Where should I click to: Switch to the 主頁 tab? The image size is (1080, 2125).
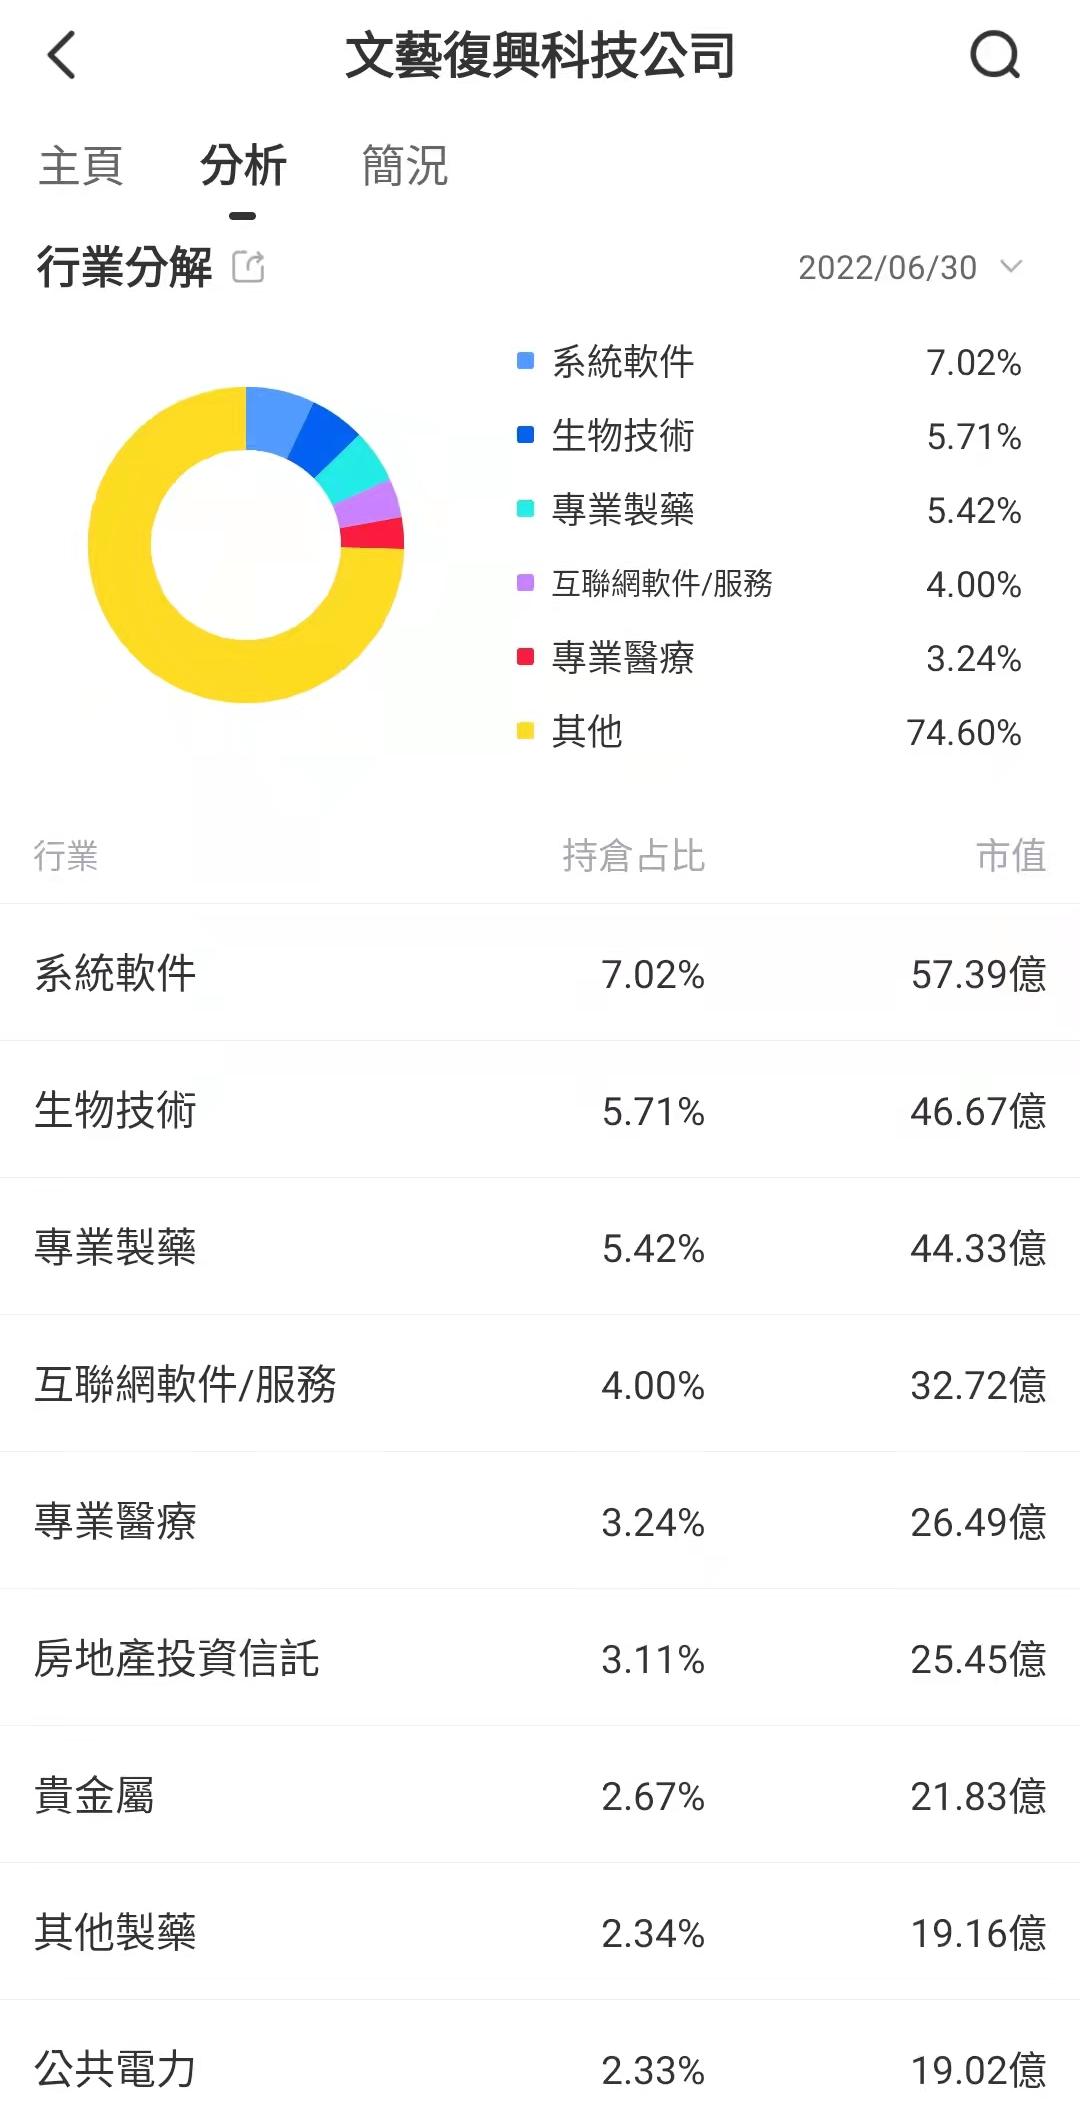pyautogui.click(x=80, y=163)
